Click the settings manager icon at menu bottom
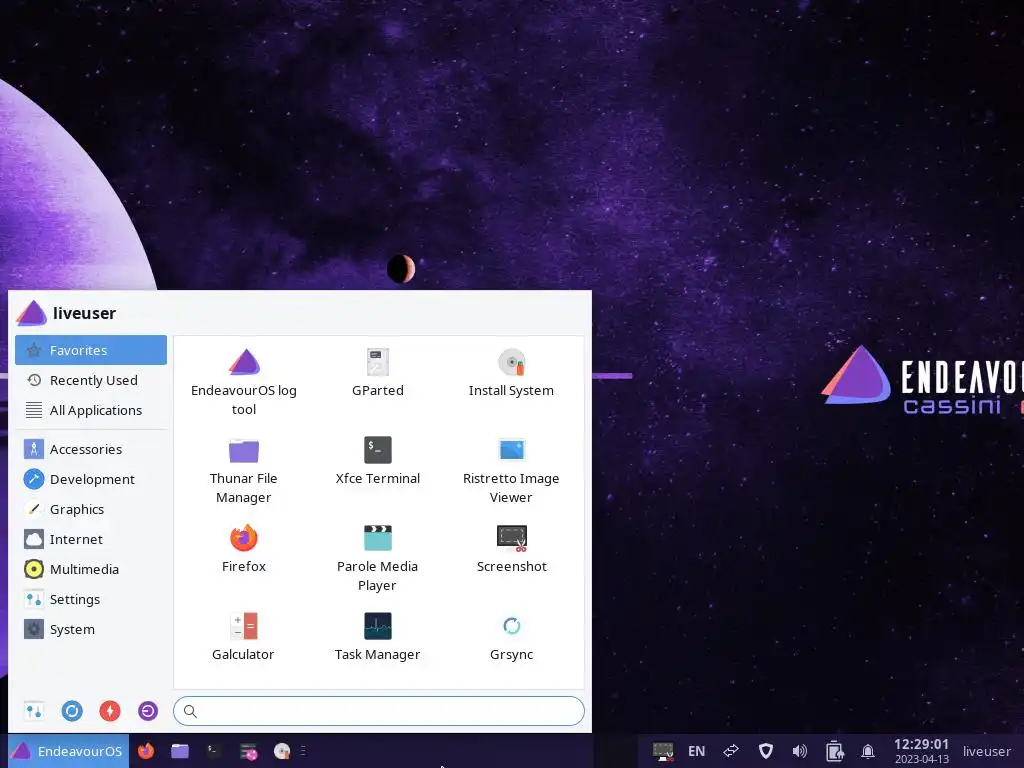Screen dimensions: 1024x768 click(34, 711)
